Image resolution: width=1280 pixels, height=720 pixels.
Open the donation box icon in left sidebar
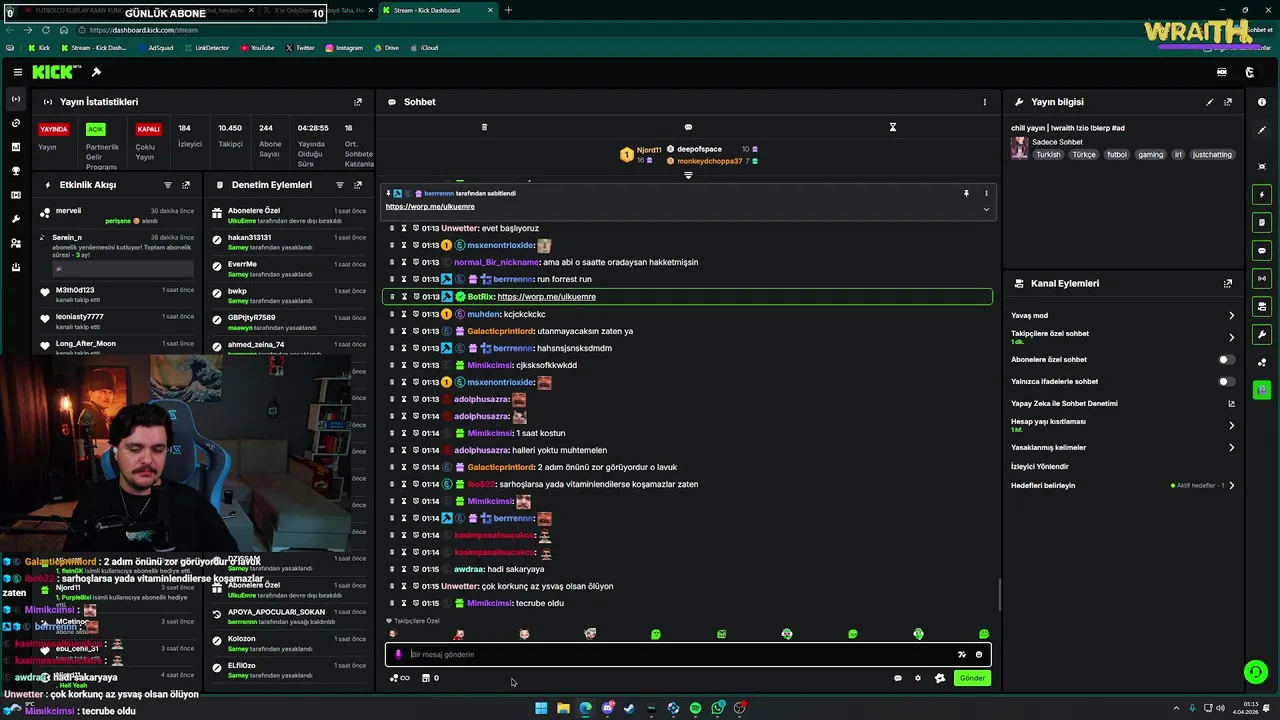tap(15, 267)
